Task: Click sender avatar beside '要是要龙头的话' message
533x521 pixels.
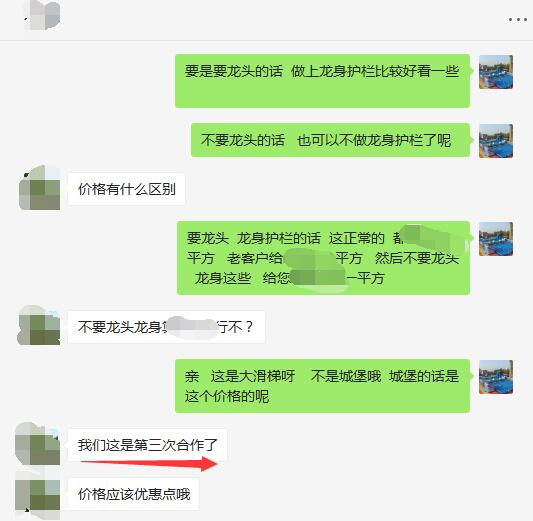Action: (496, 72)
